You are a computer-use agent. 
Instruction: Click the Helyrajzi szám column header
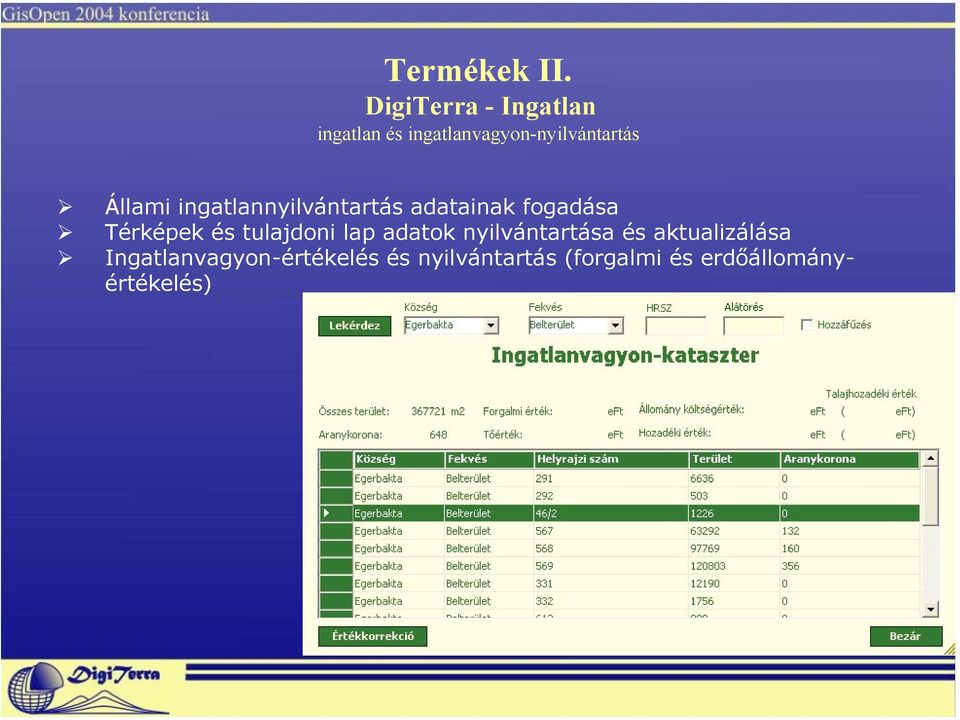pyautogui.click(x=611, y=459)
